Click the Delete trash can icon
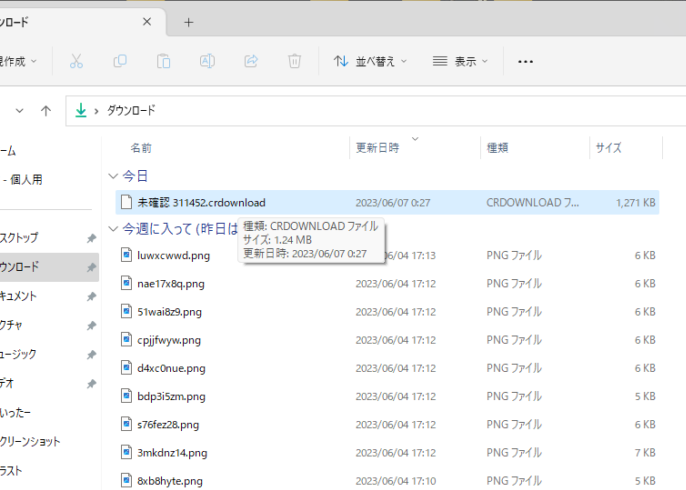This screenshot has height=490, width=686. coord(294,61)
